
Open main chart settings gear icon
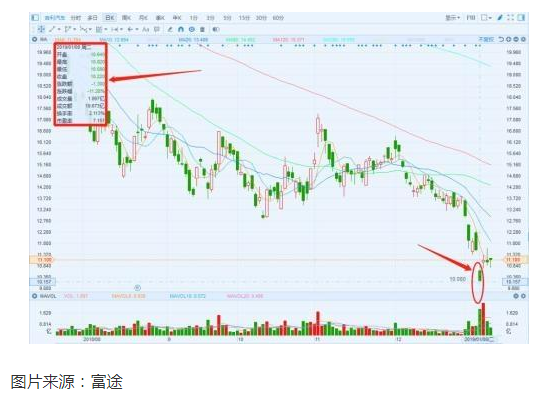click(x=523, y=40)
